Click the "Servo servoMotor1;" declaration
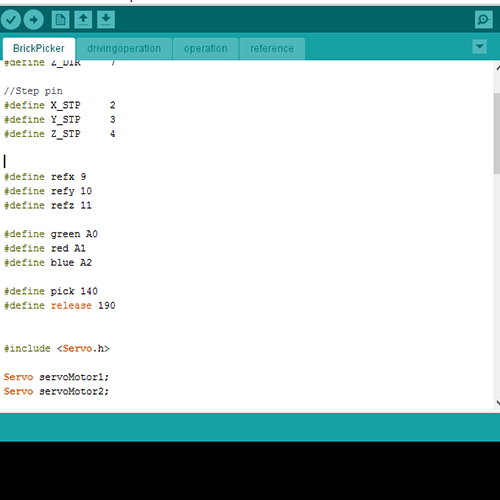Screen dimensions: 500x500 pyautogui.click(x=56, y=377)
